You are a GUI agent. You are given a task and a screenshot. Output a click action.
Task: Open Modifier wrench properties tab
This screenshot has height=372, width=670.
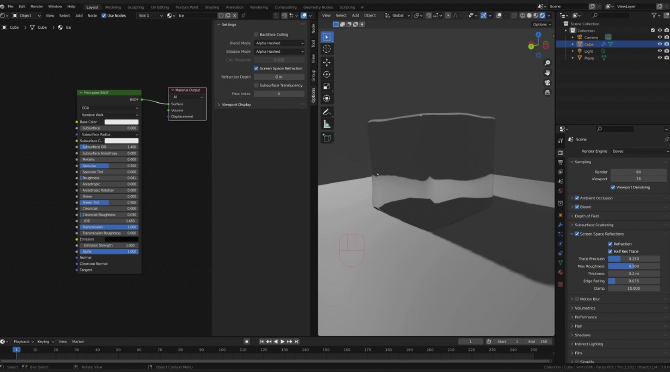tap(561, 225)
